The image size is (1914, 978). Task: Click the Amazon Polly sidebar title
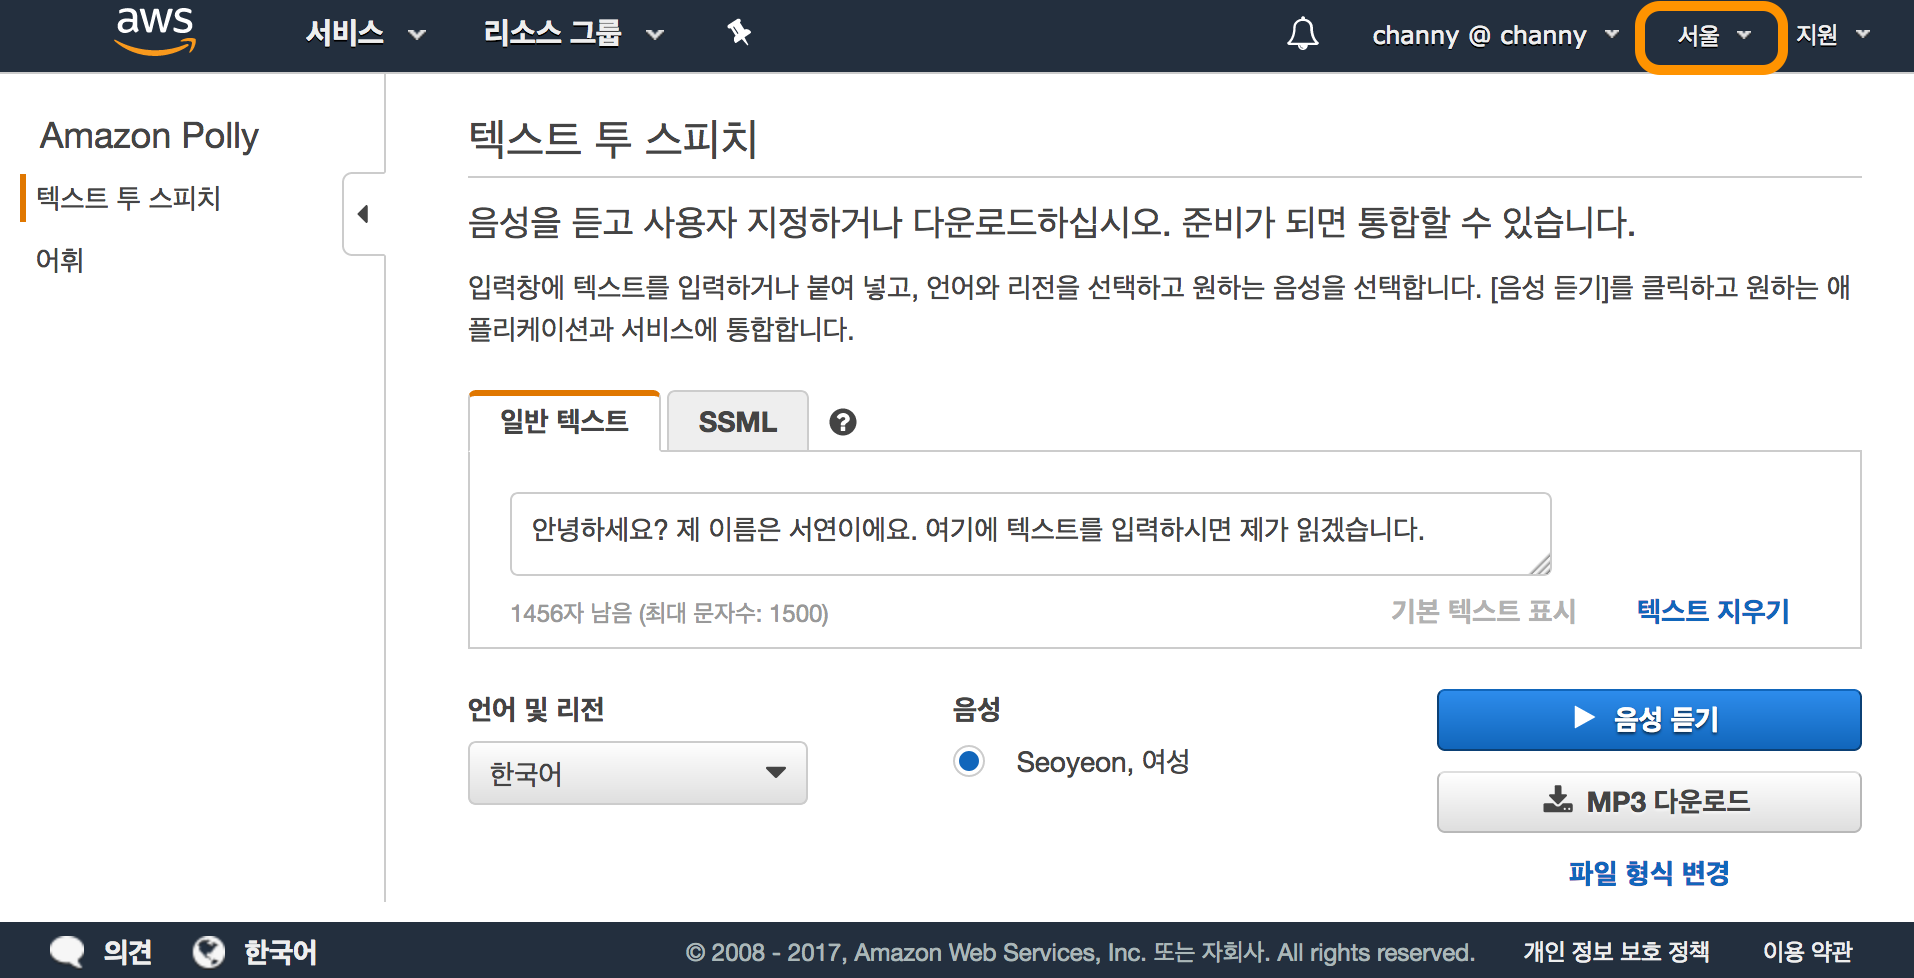(149, 136)
